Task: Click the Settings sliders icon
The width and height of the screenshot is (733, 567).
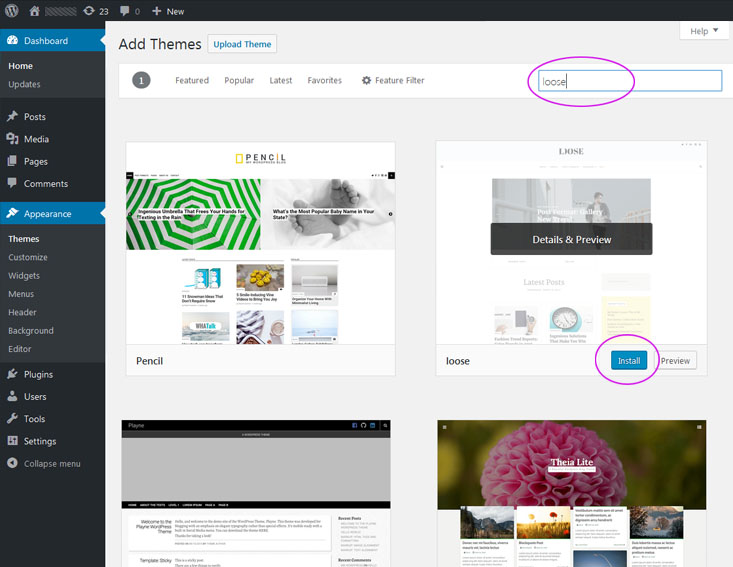Action: [13, 441]
